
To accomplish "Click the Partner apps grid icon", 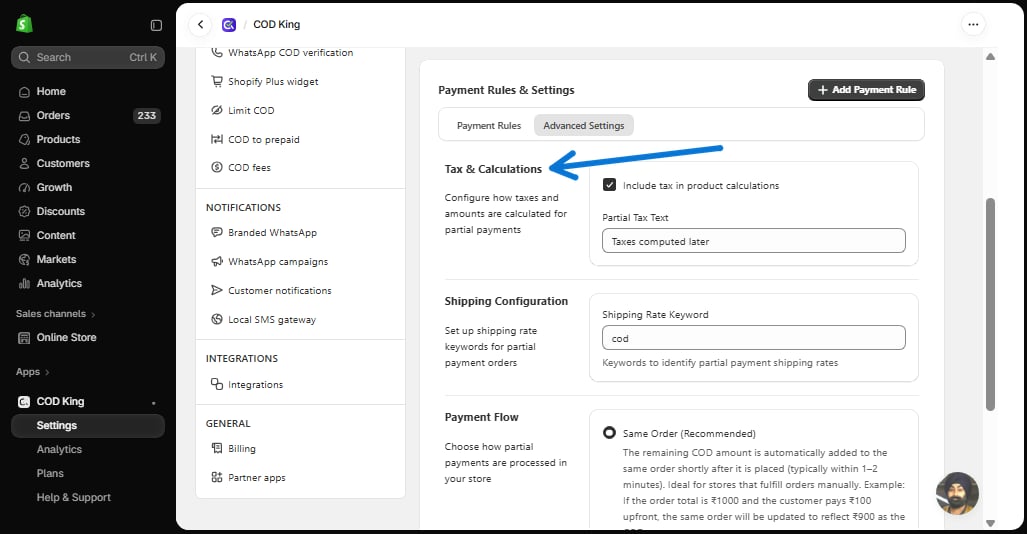I will click(217, 477).
